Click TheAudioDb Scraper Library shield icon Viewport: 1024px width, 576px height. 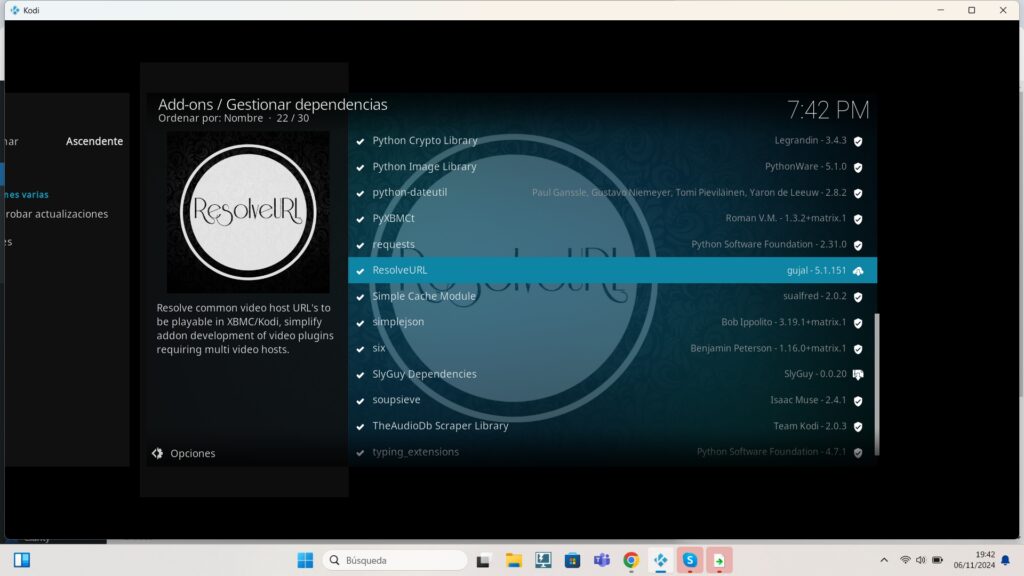pyautogui.click(x=858, y=426)
